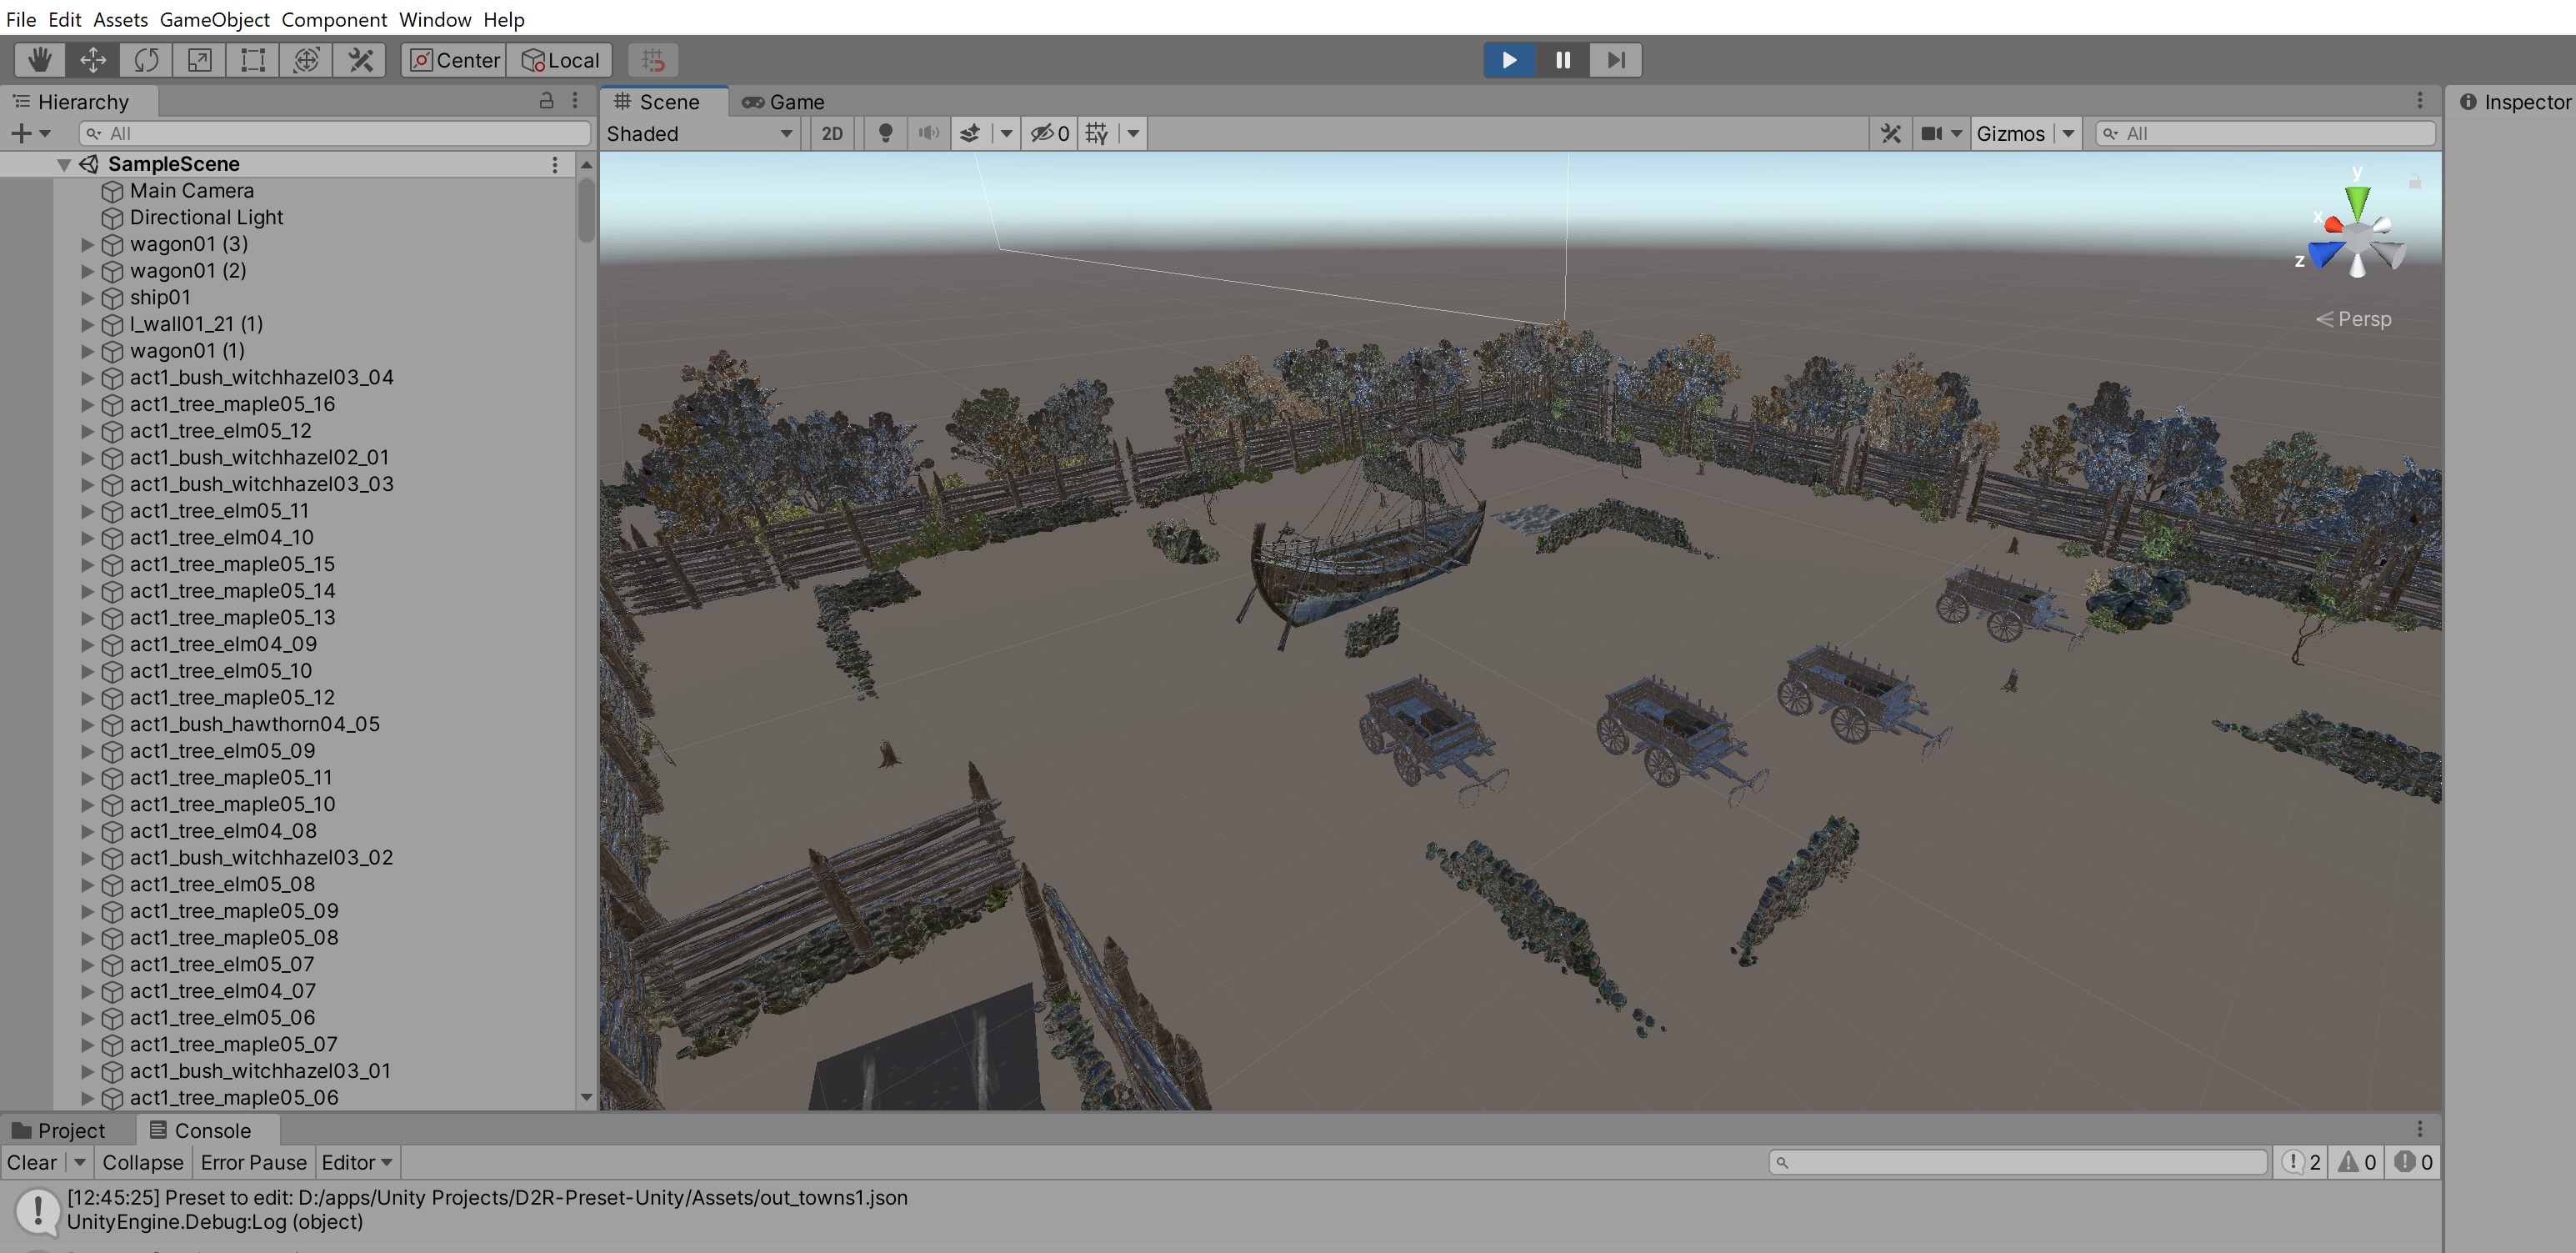
Task: Toggle scene lighting bulb icon
Action: (885, 133)
